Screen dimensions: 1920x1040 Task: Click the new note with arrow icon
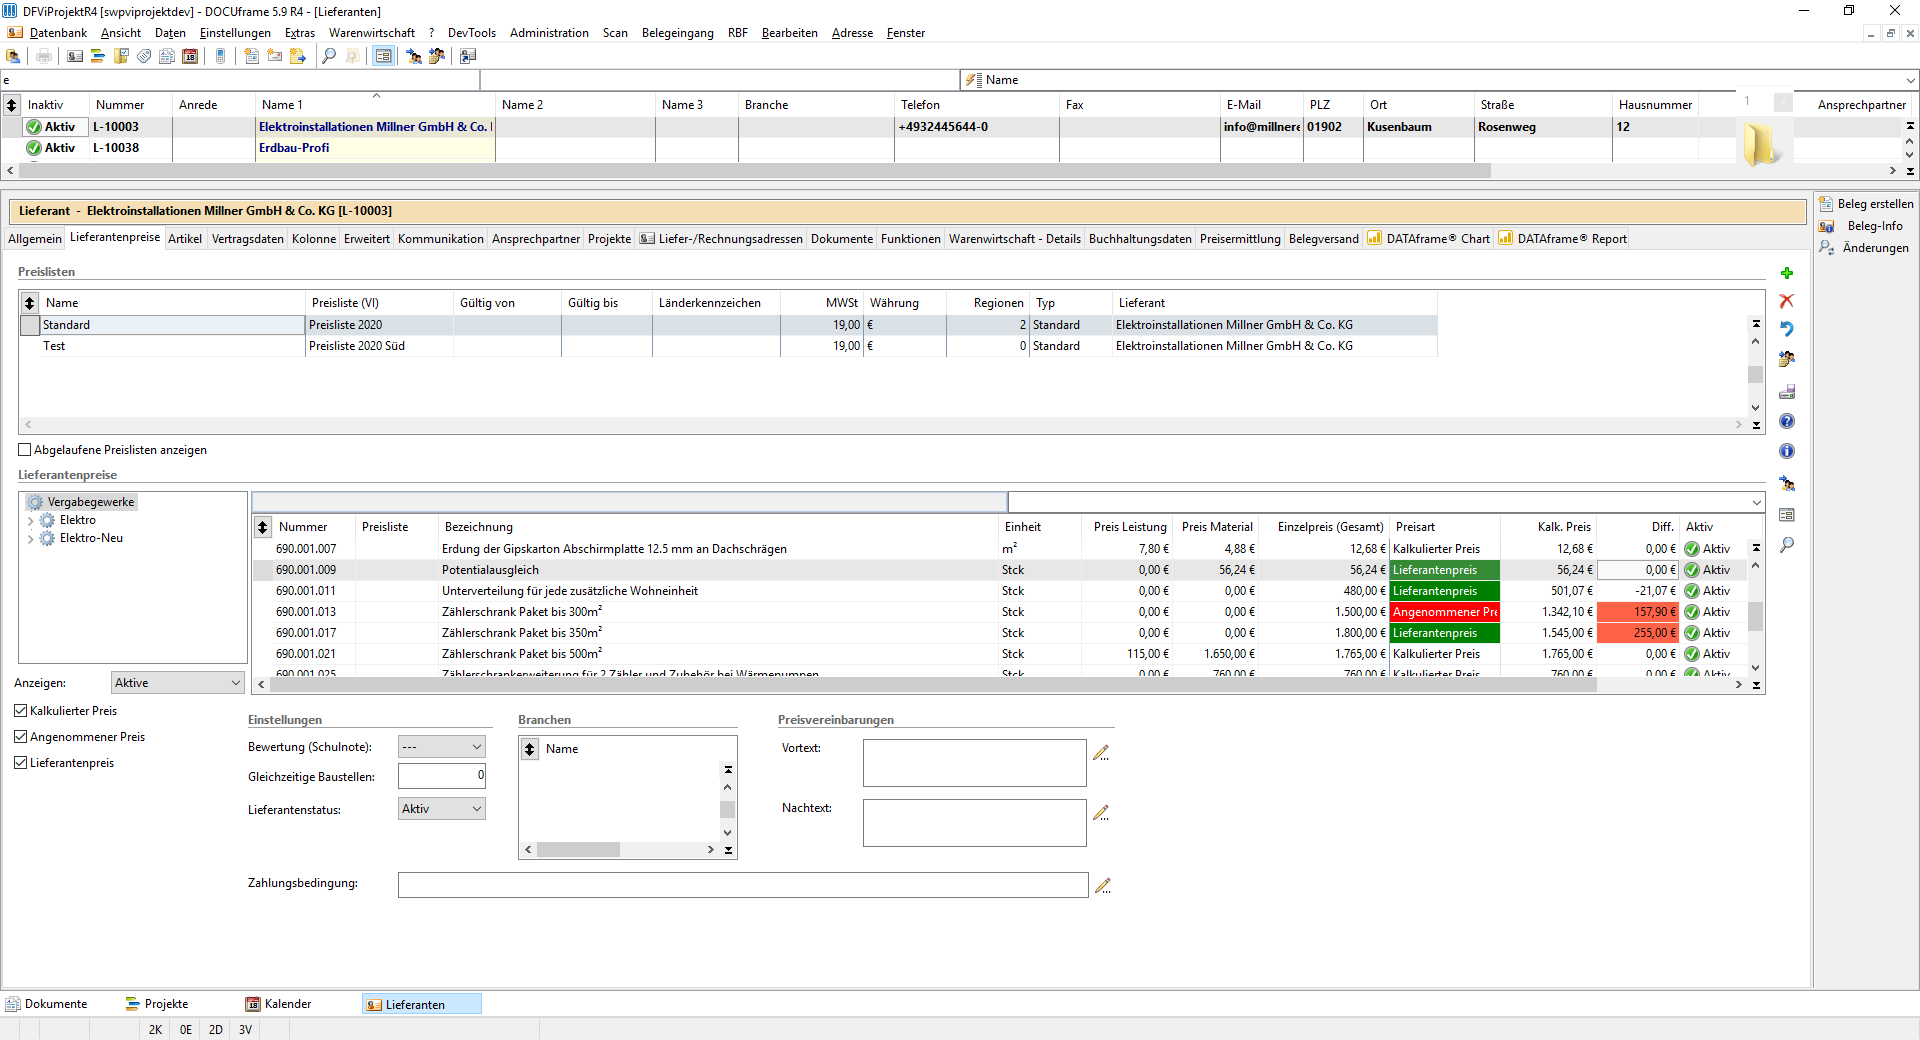[297, 56]
